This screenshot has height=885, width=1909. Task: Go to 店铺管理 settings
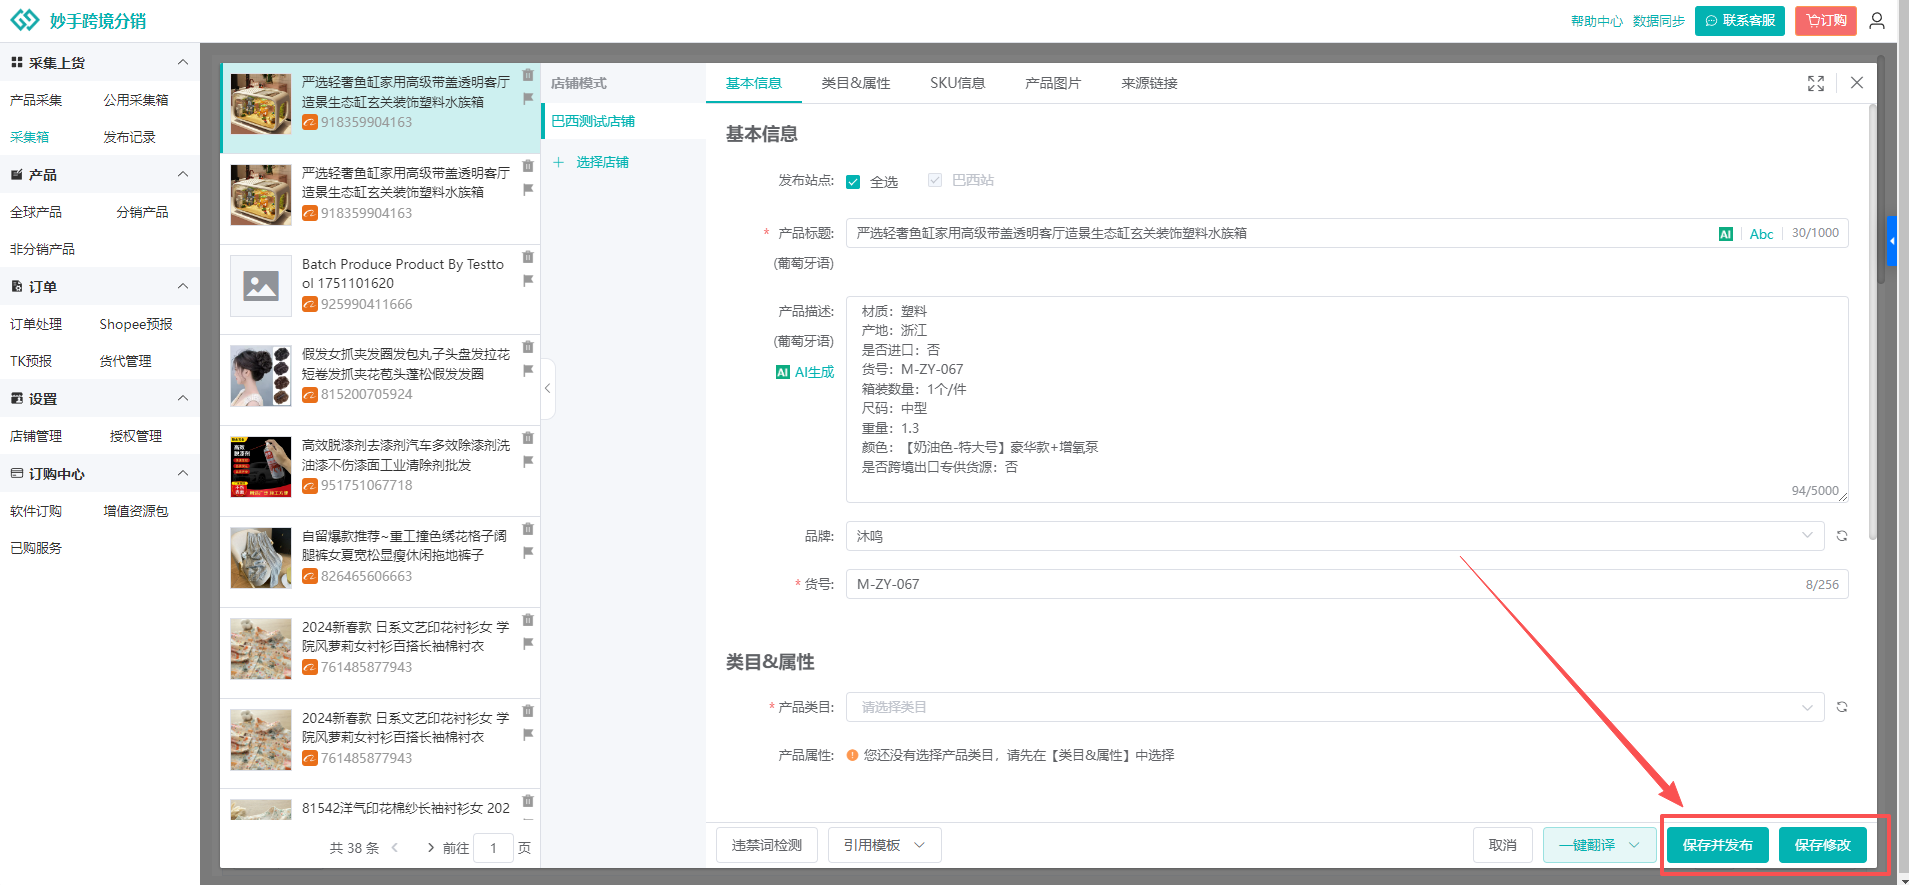click(36, 436)
